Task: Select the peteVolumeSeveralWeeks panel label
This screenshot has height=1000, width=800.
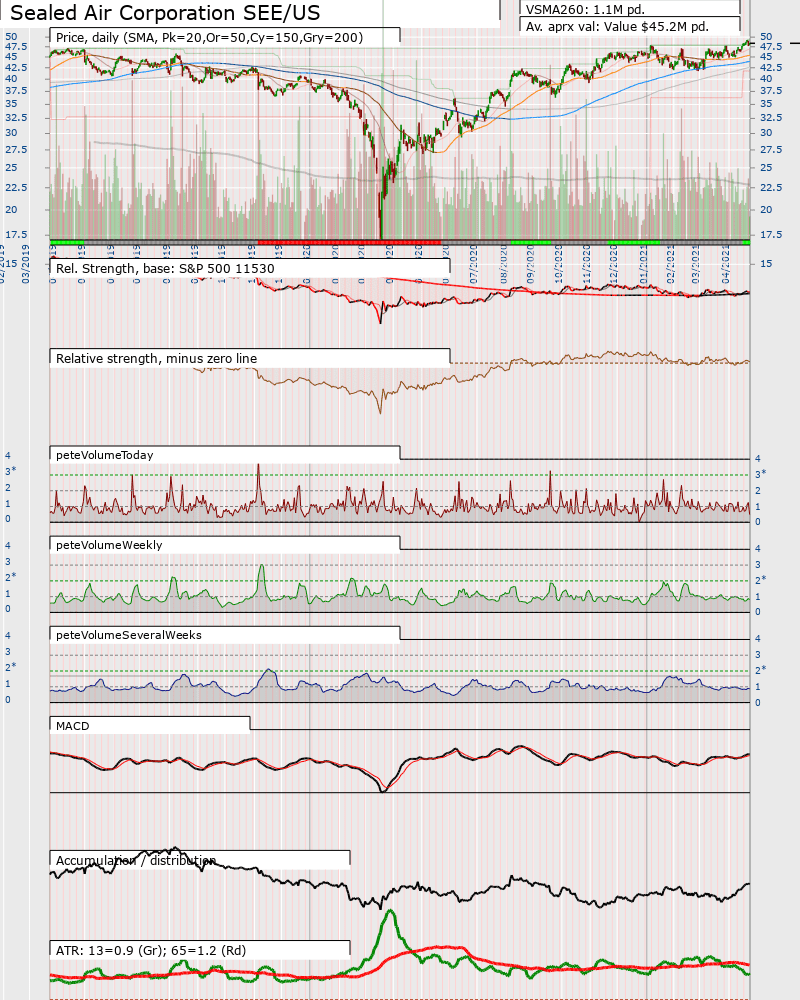Action: [129, 635]
